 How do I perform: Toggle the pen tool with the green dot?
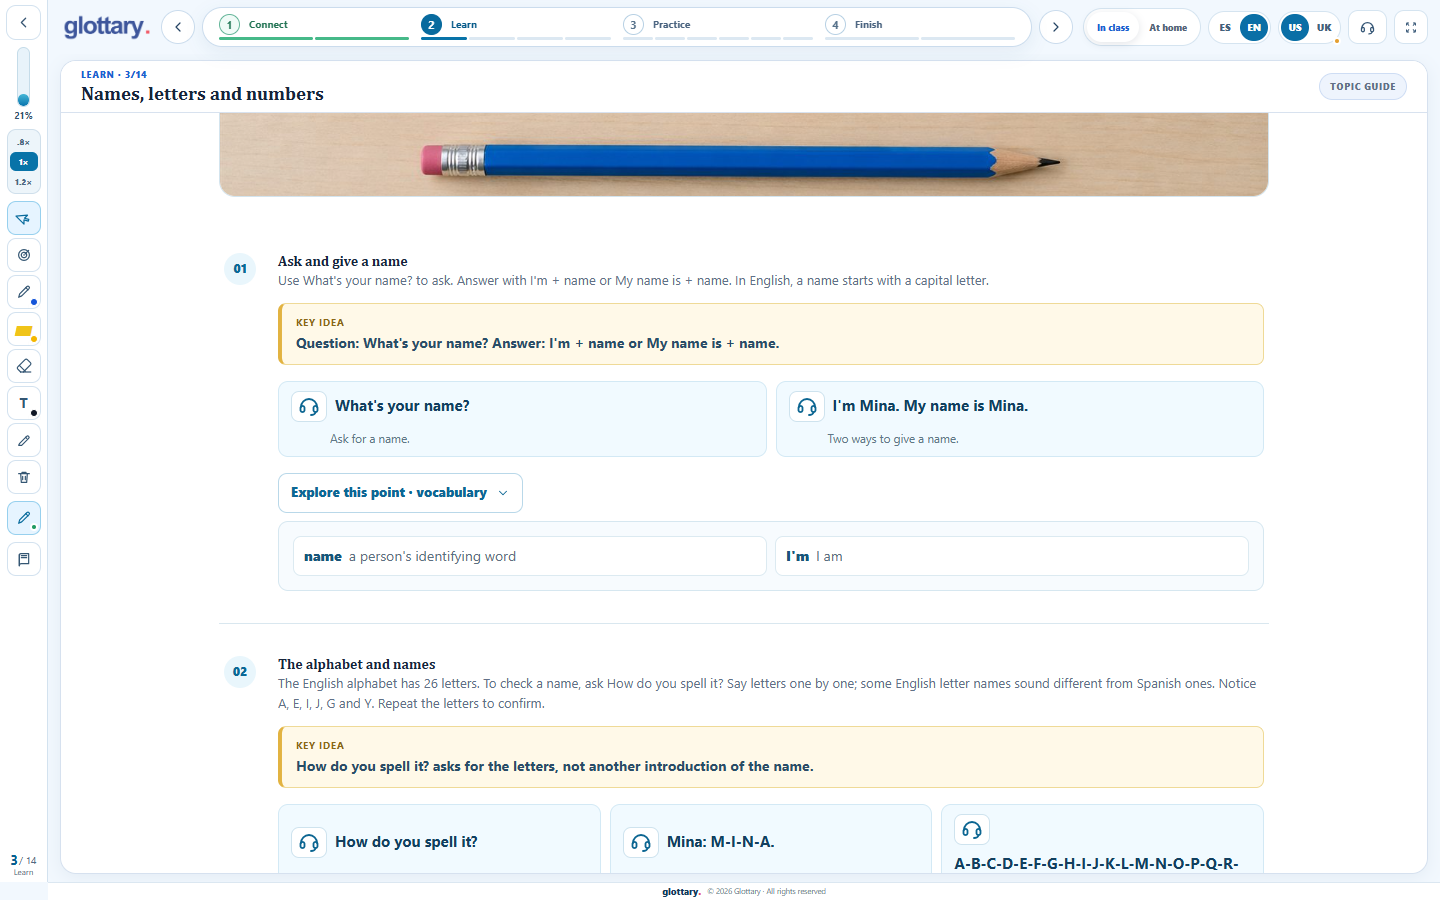24,518
